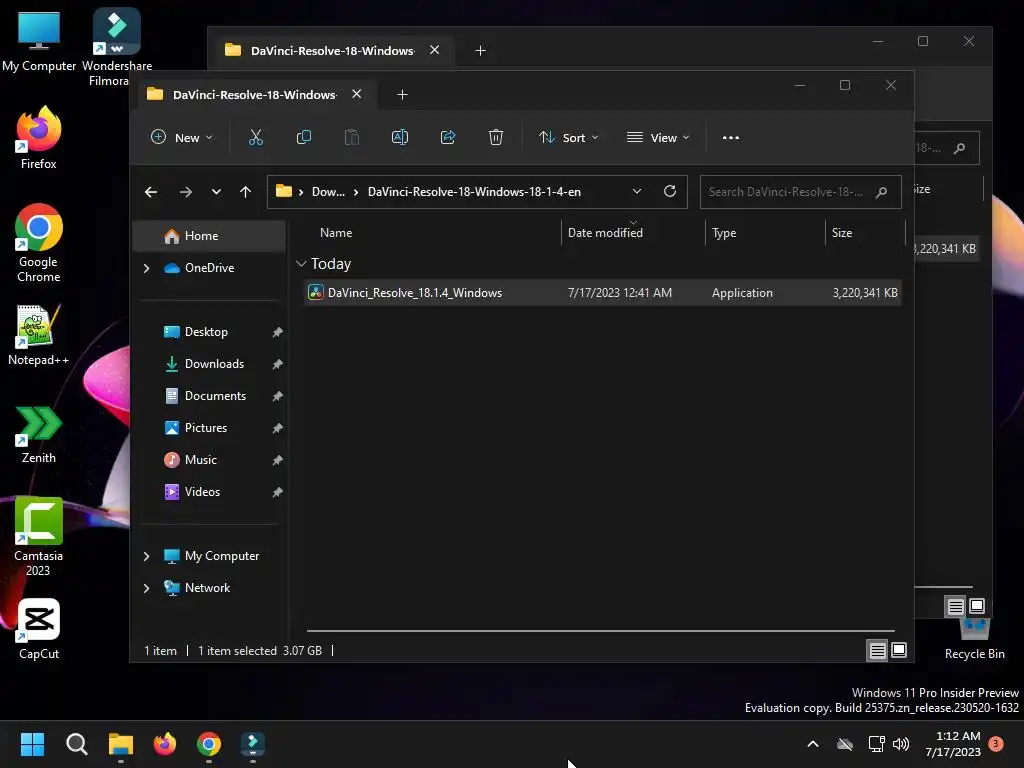This screenshot has height=768, width=1024.
Task: Unpin Music from quick access
Action: 278,460
